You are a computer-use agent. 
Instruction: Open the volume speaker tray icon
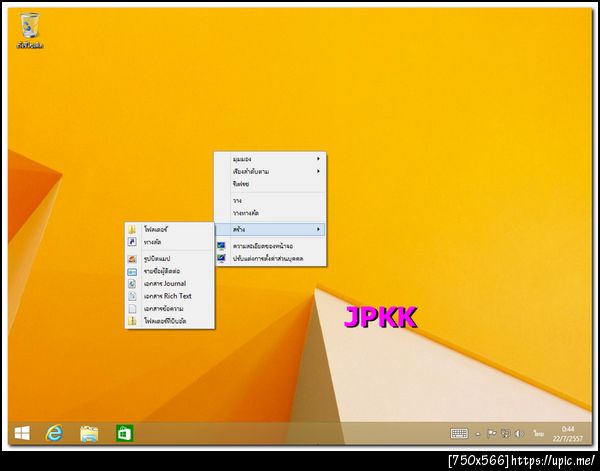click(519, 434)
